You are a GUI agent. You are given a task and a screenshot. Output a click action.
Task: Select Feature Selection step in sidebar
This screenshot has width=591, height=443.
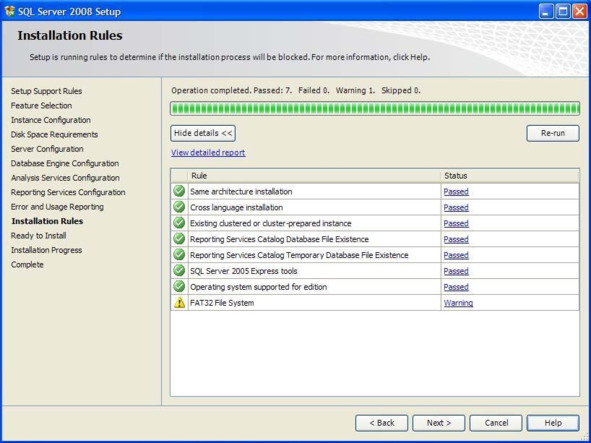pyautogui.click(x=41, y=106)
